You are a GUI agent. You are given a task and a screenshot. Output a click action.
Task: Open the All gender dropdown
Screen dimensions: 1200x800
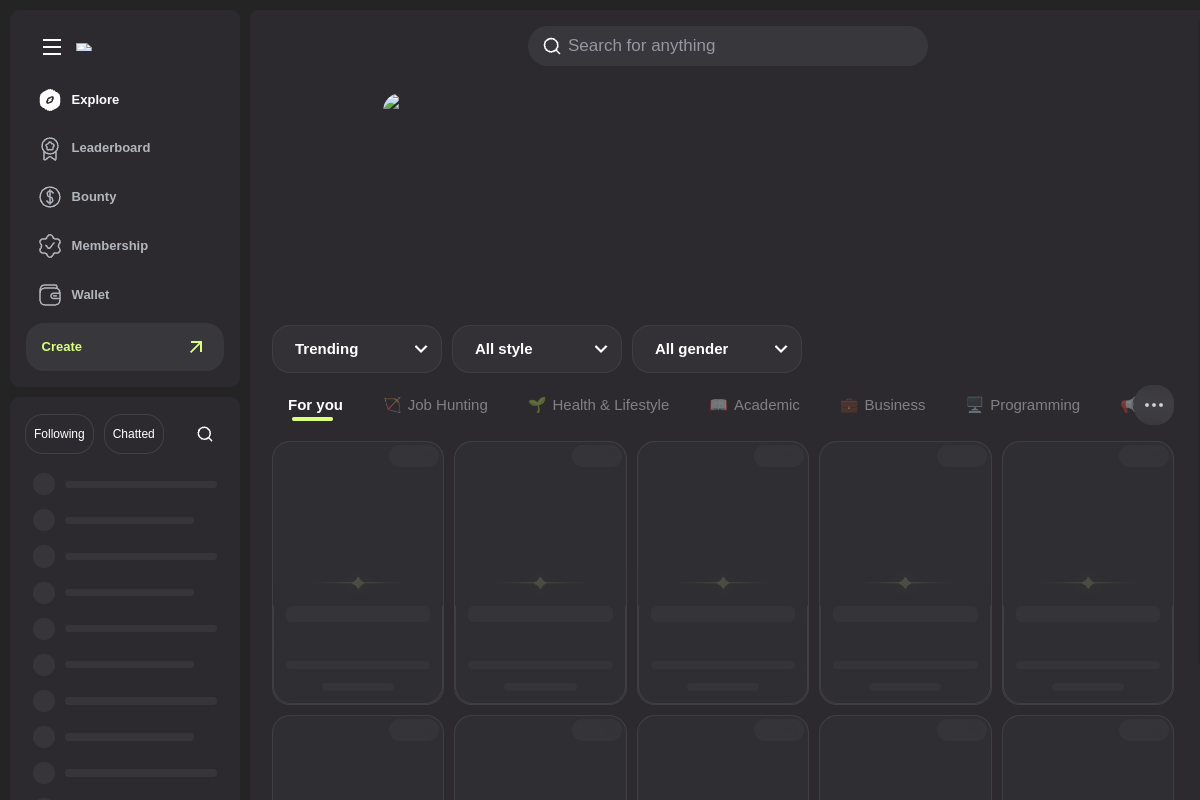pos(717,349)
